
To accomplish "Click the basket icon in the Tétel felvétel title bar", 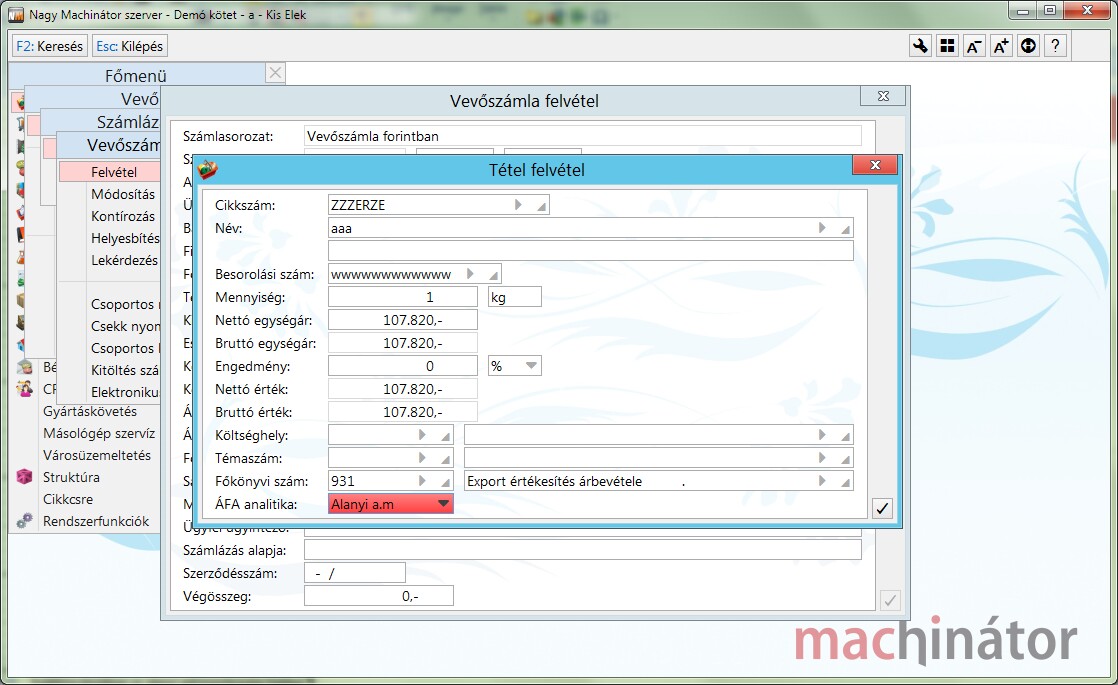I will click(207, 170).
